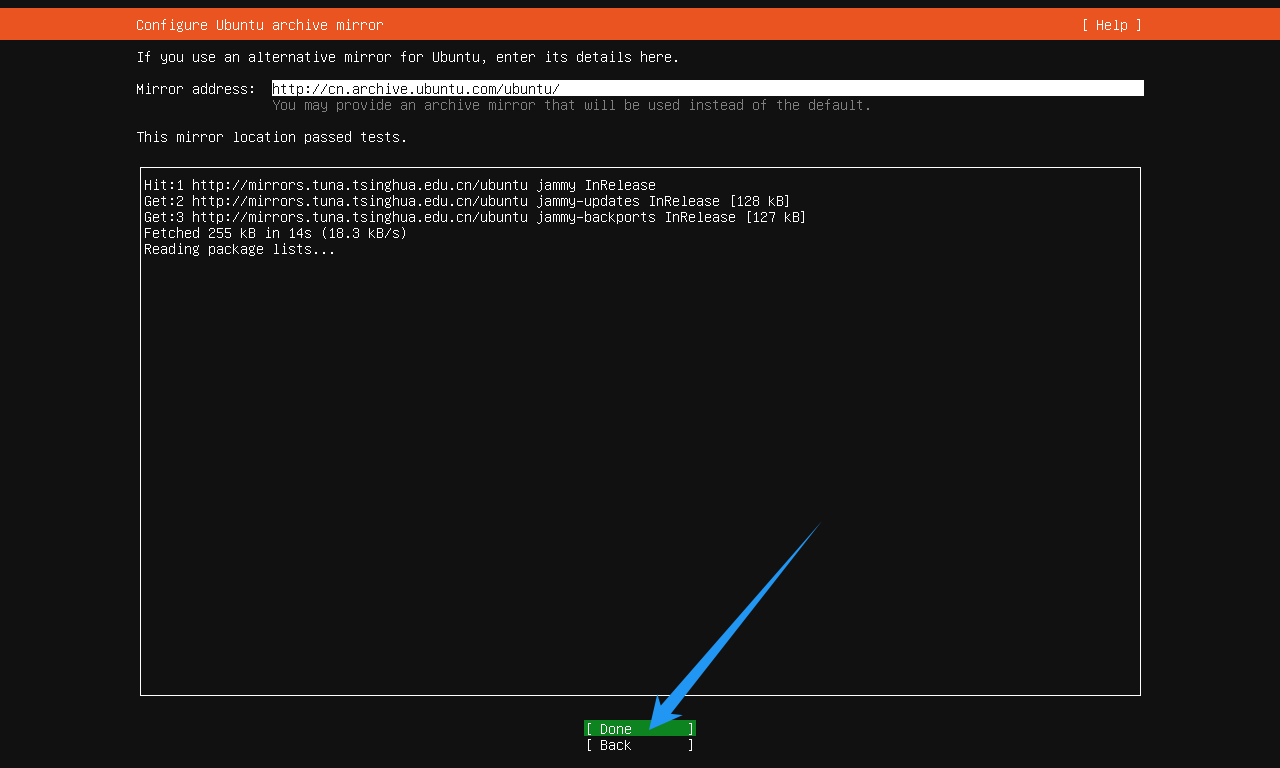Click the 'Fetched 255 kB in 14s' line
The width and height of the screenshot is (1280, 768).
[276, 233]
